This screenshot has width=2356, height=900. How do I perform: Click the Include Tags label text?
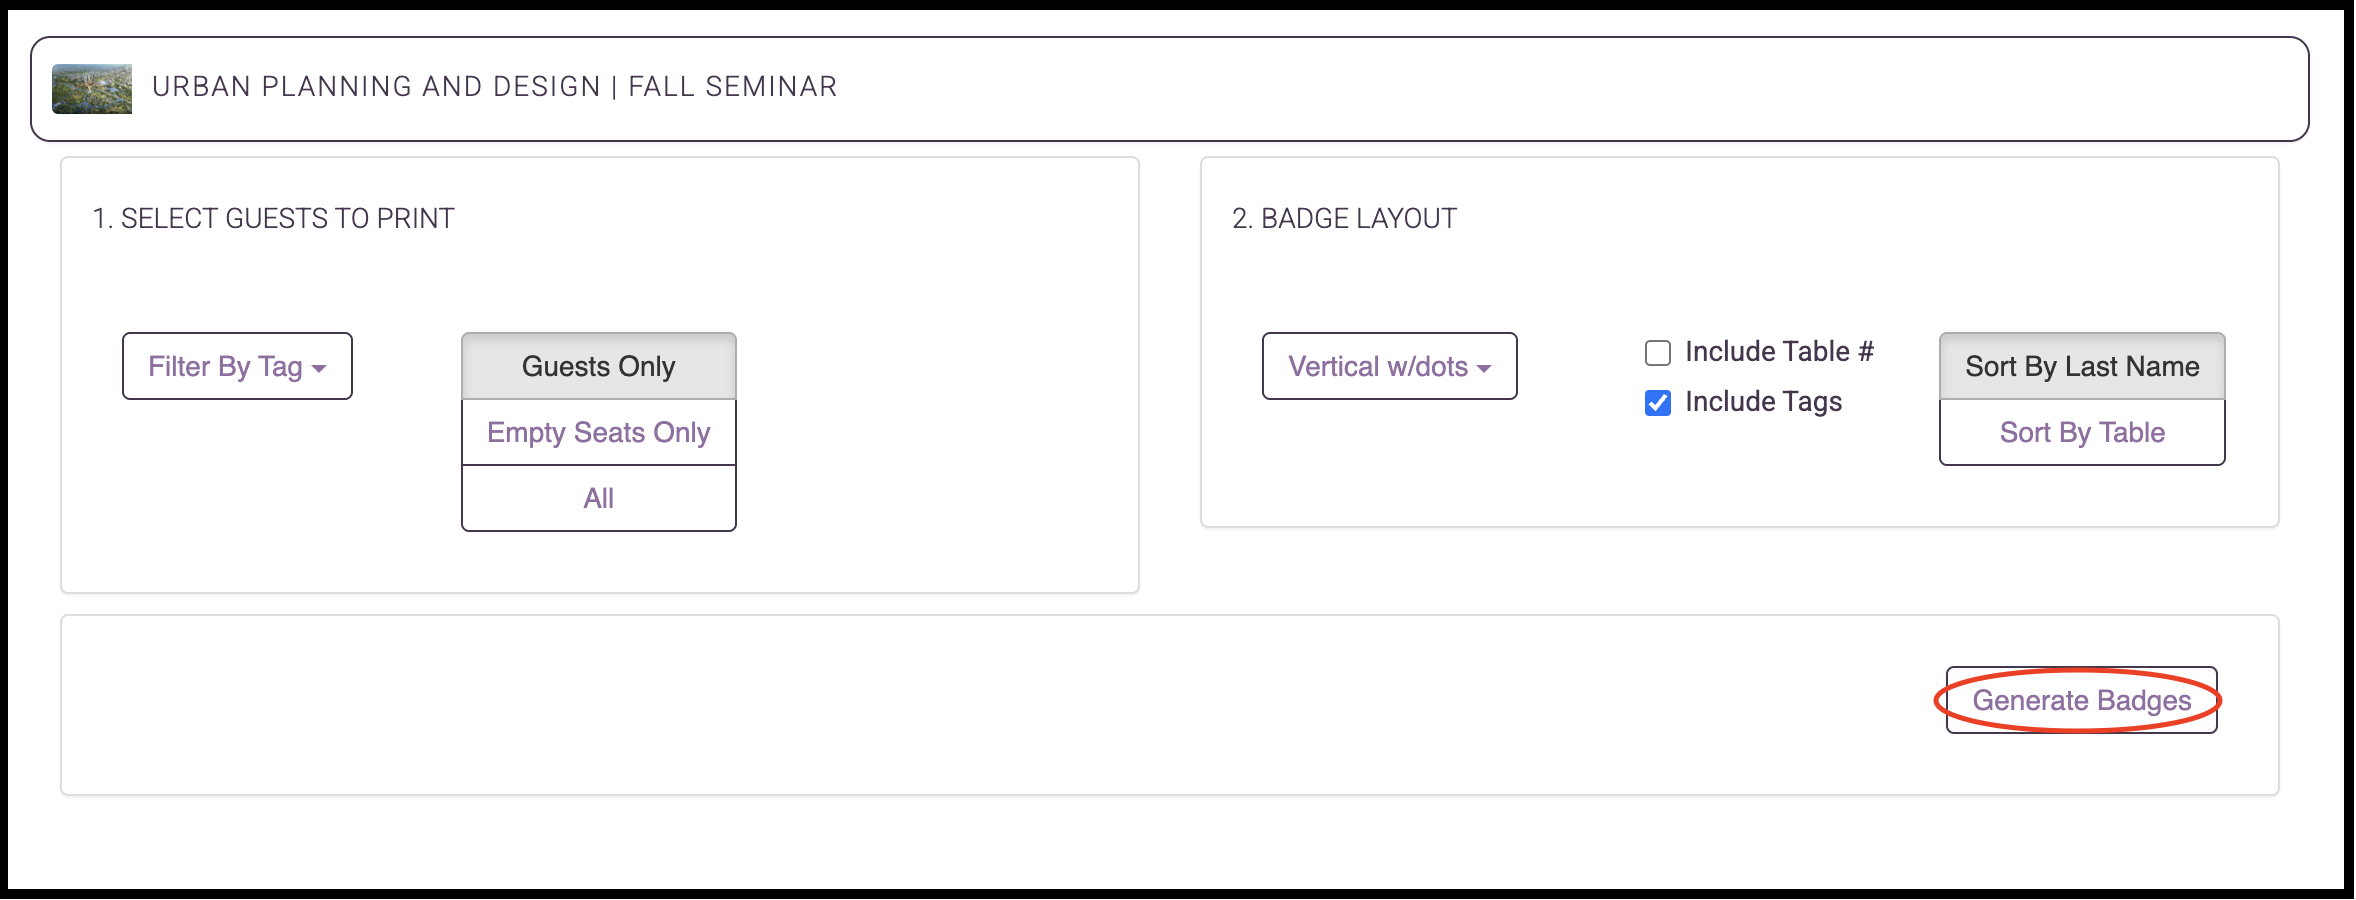[1763, 402]
